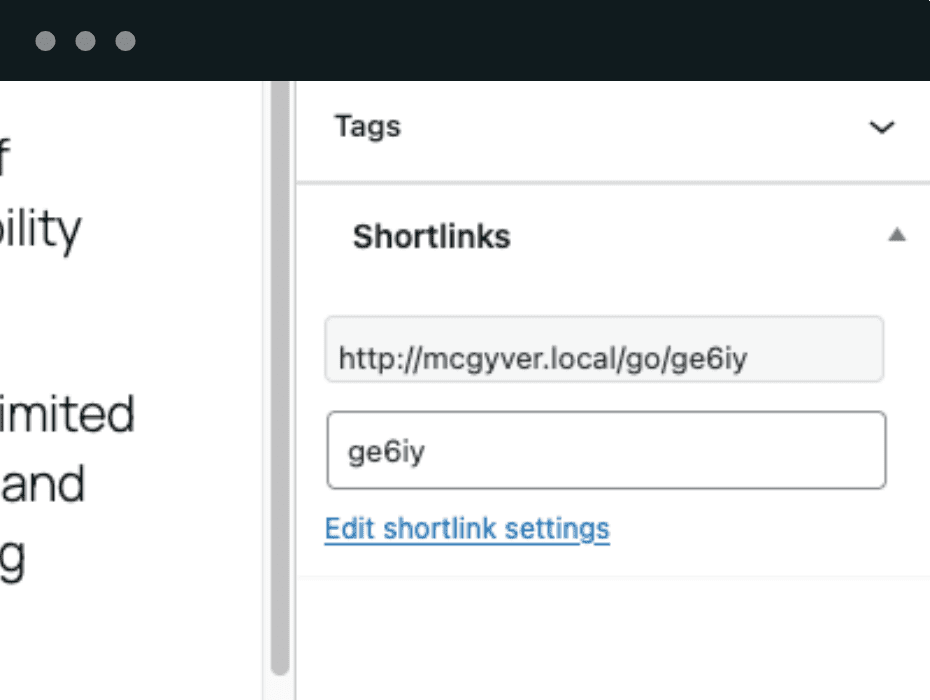Click empty sidebar area below Shortlinks panel
930x700 pixels.
612,640
